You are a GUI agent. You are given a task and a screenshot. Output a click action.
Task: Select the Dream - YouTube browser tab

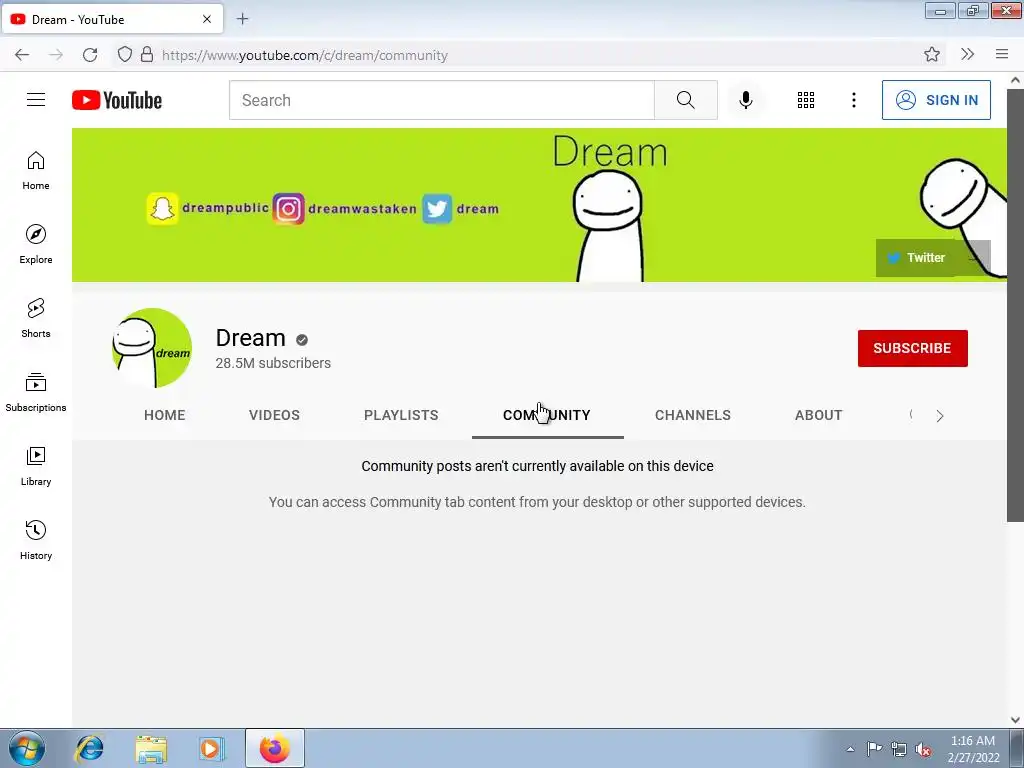tap(112, 19)
